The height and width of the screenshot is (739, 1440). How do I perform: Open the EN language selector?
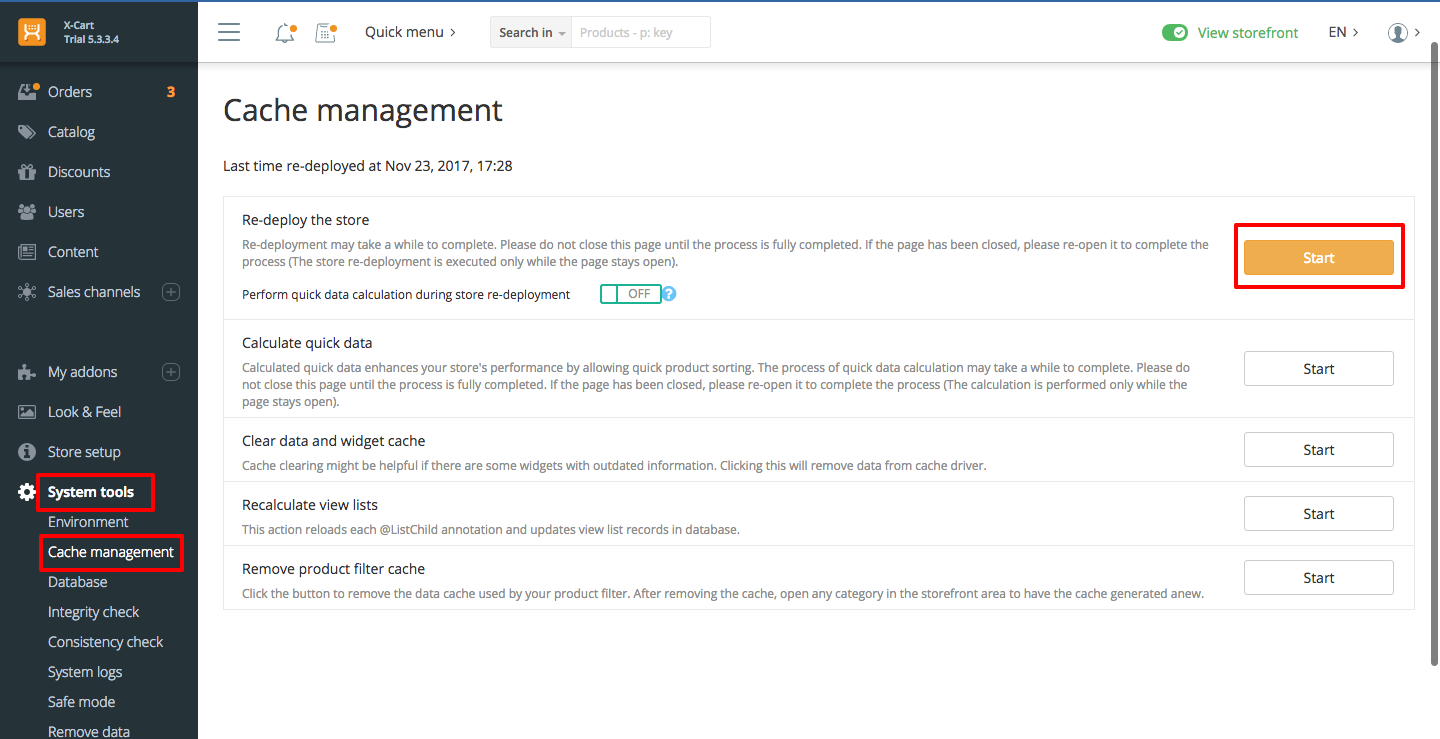(1342, 32)
